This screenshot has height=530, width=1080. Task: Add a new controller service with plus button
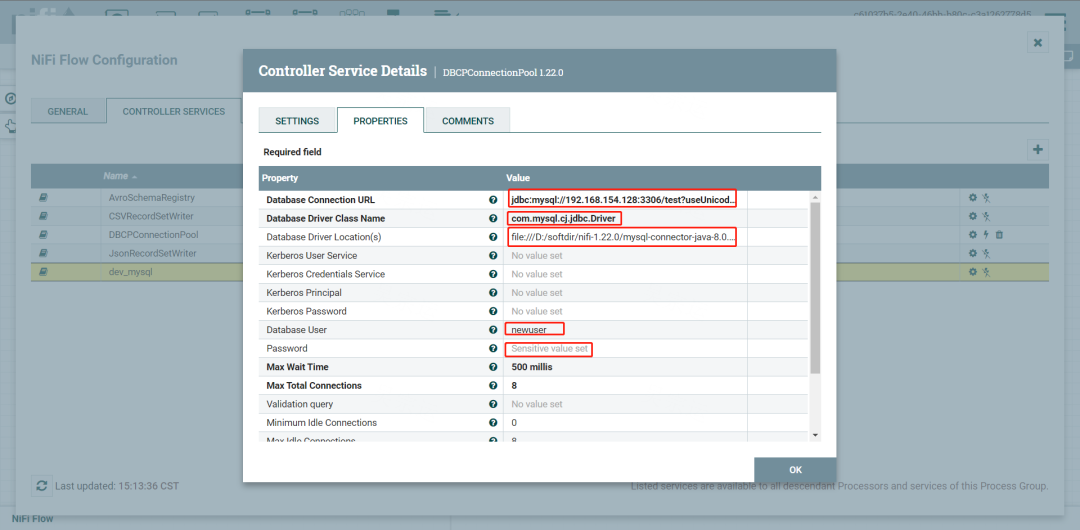click(1037, 150)
